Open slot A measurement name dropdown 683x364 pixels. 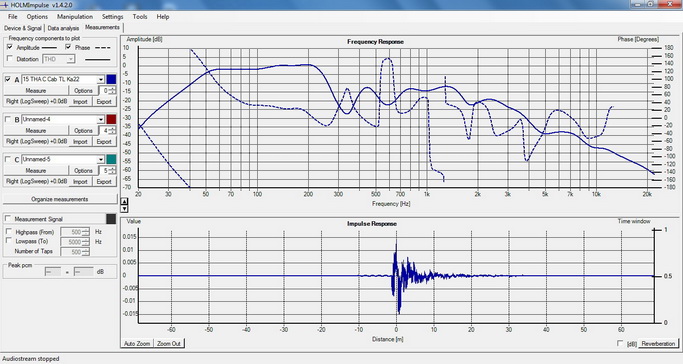101,79
